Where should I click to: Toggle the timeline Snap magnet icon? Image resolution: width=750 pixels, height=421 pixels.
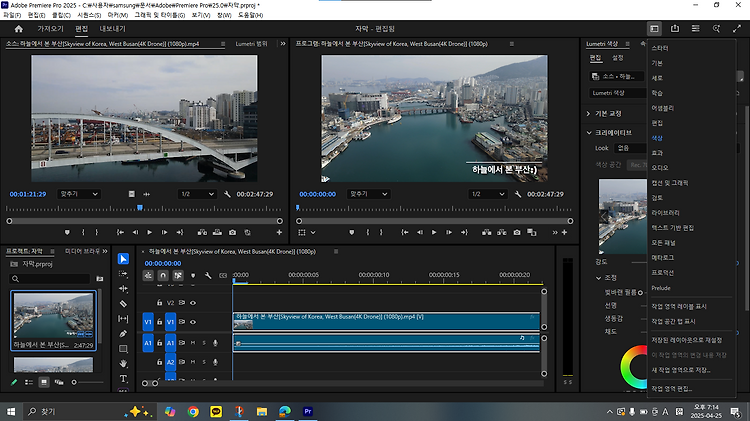(163, 275)
